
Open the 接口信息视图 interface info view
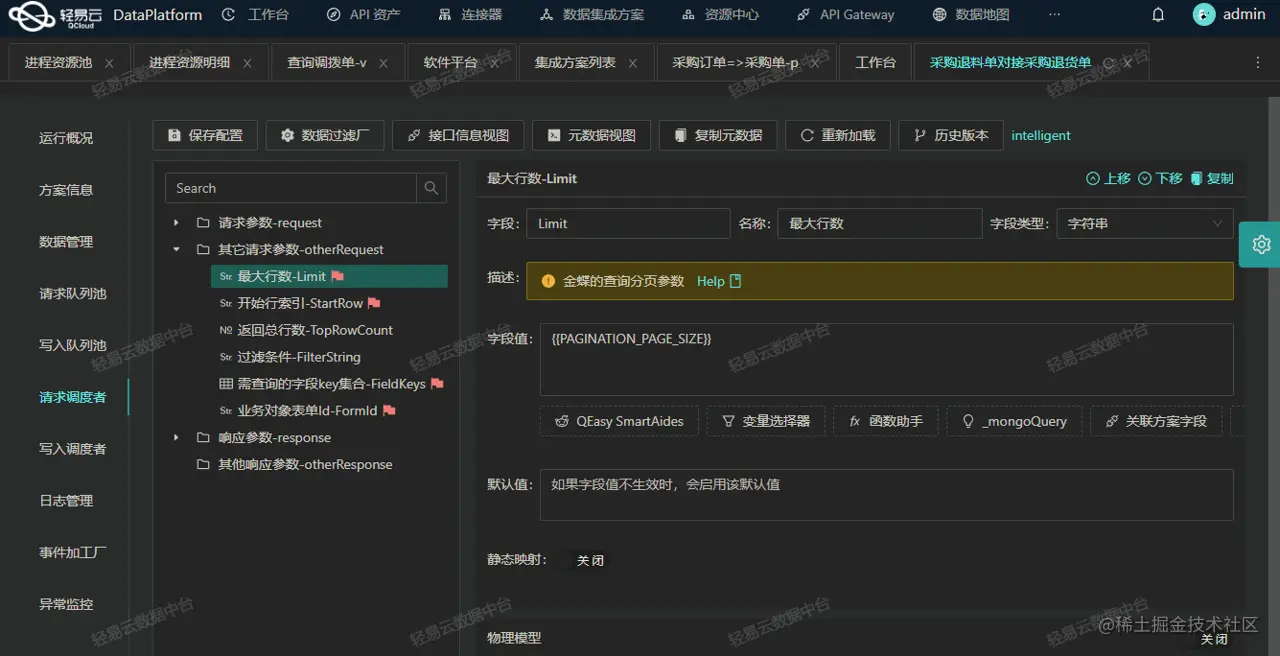[457, 135]
